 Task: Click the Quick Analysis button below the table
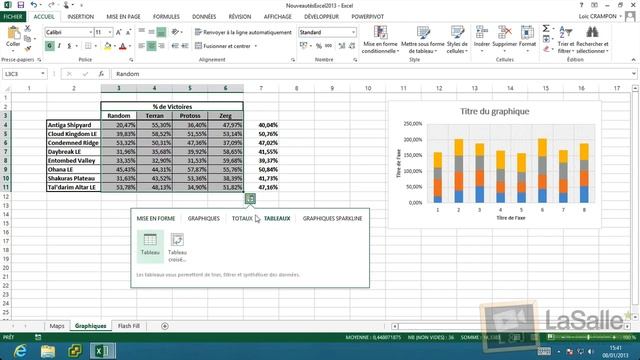250,199
